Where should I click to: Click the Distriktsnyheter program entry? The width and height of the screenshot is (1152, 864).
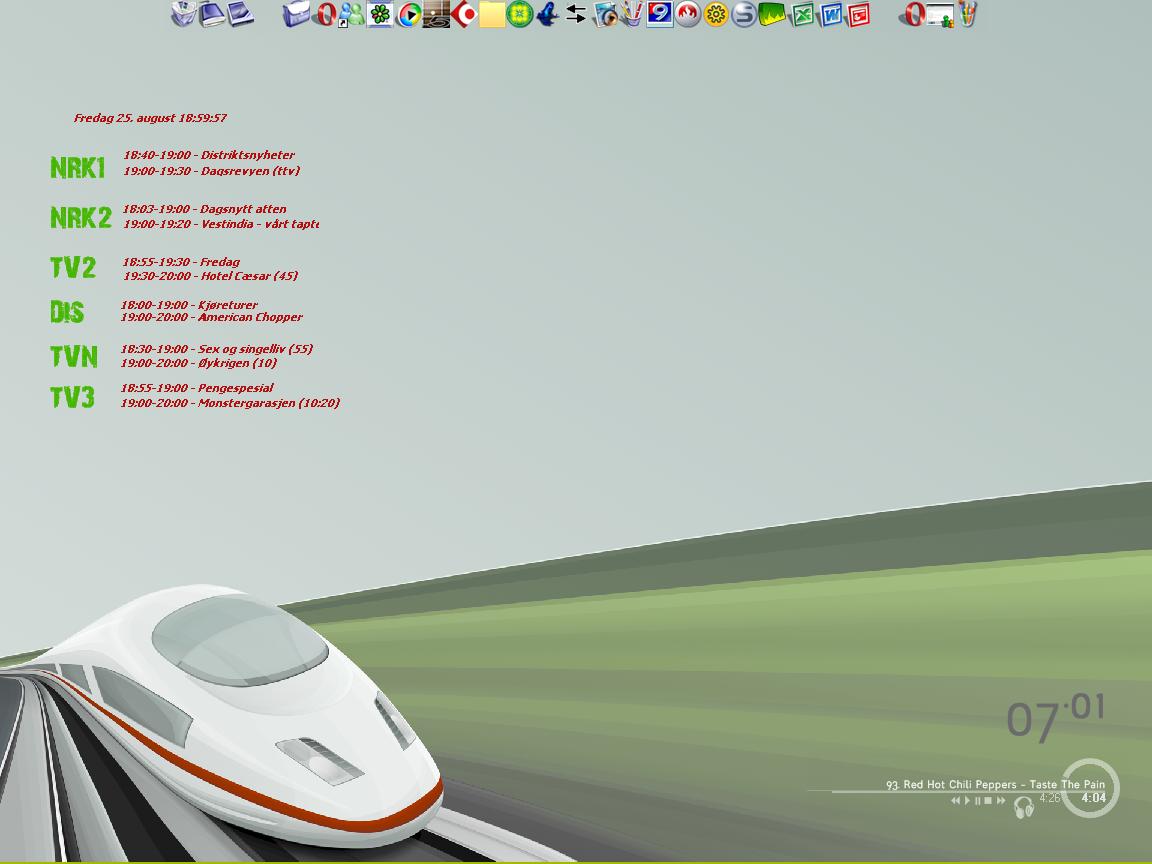tap(209, 155)
